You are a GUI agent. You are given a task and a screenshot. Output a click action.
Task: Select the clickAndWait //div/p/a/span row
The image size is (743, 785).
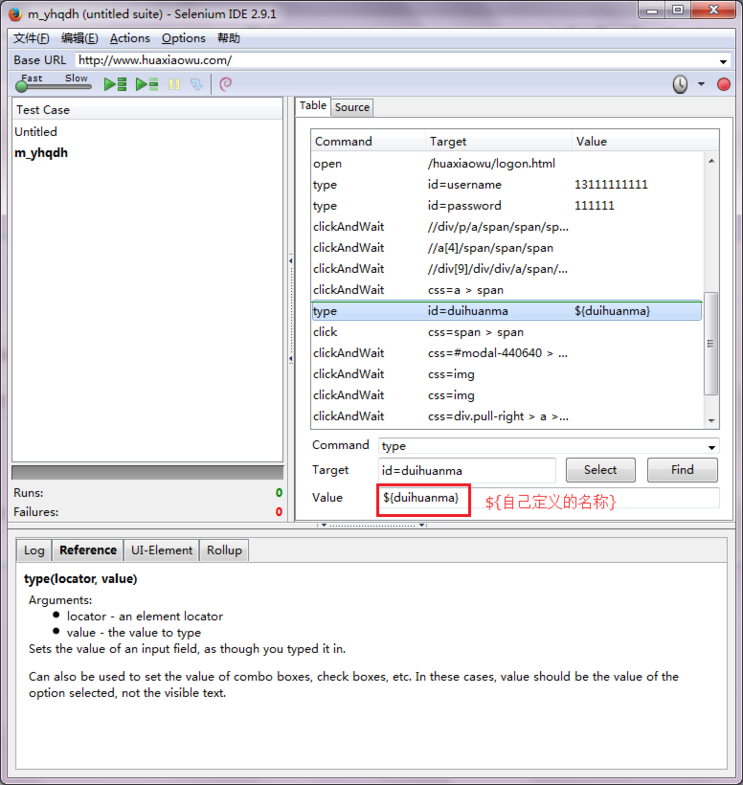pos(507,227)
